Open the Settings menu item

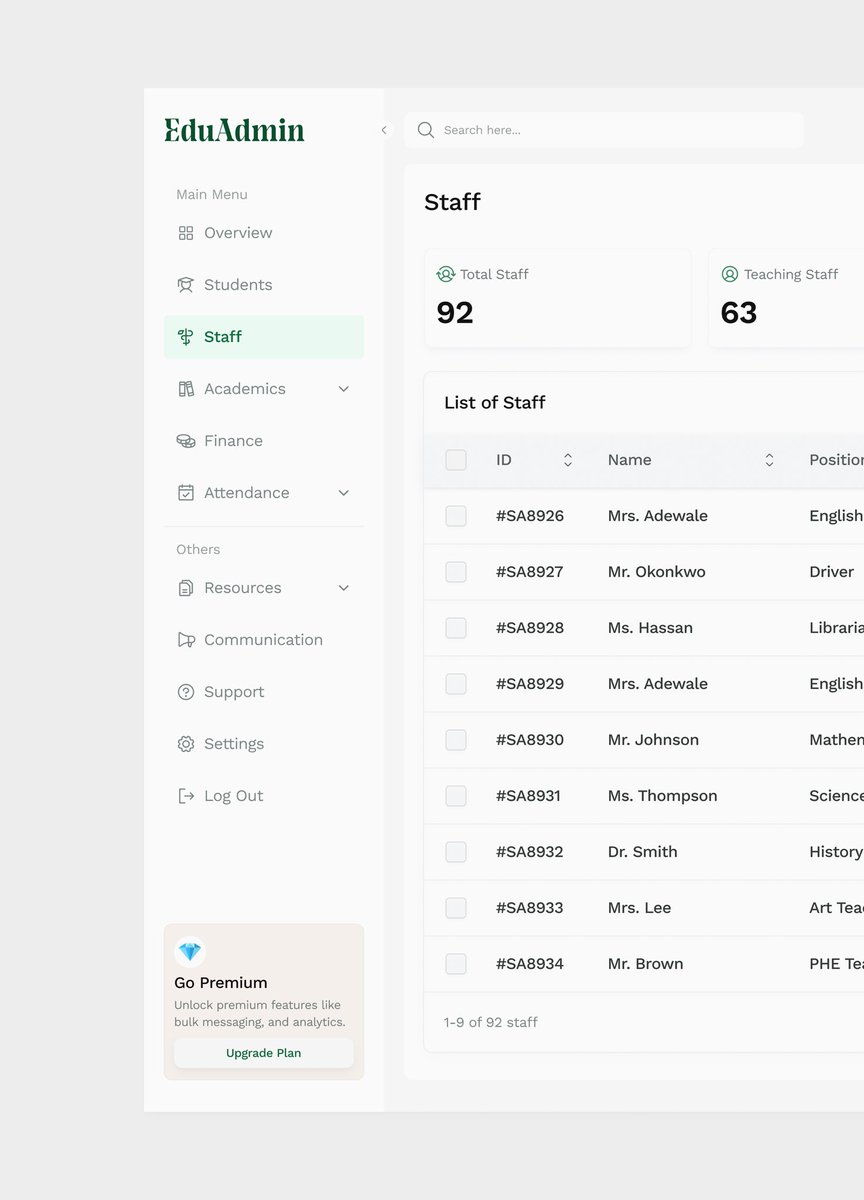(264, 744)
